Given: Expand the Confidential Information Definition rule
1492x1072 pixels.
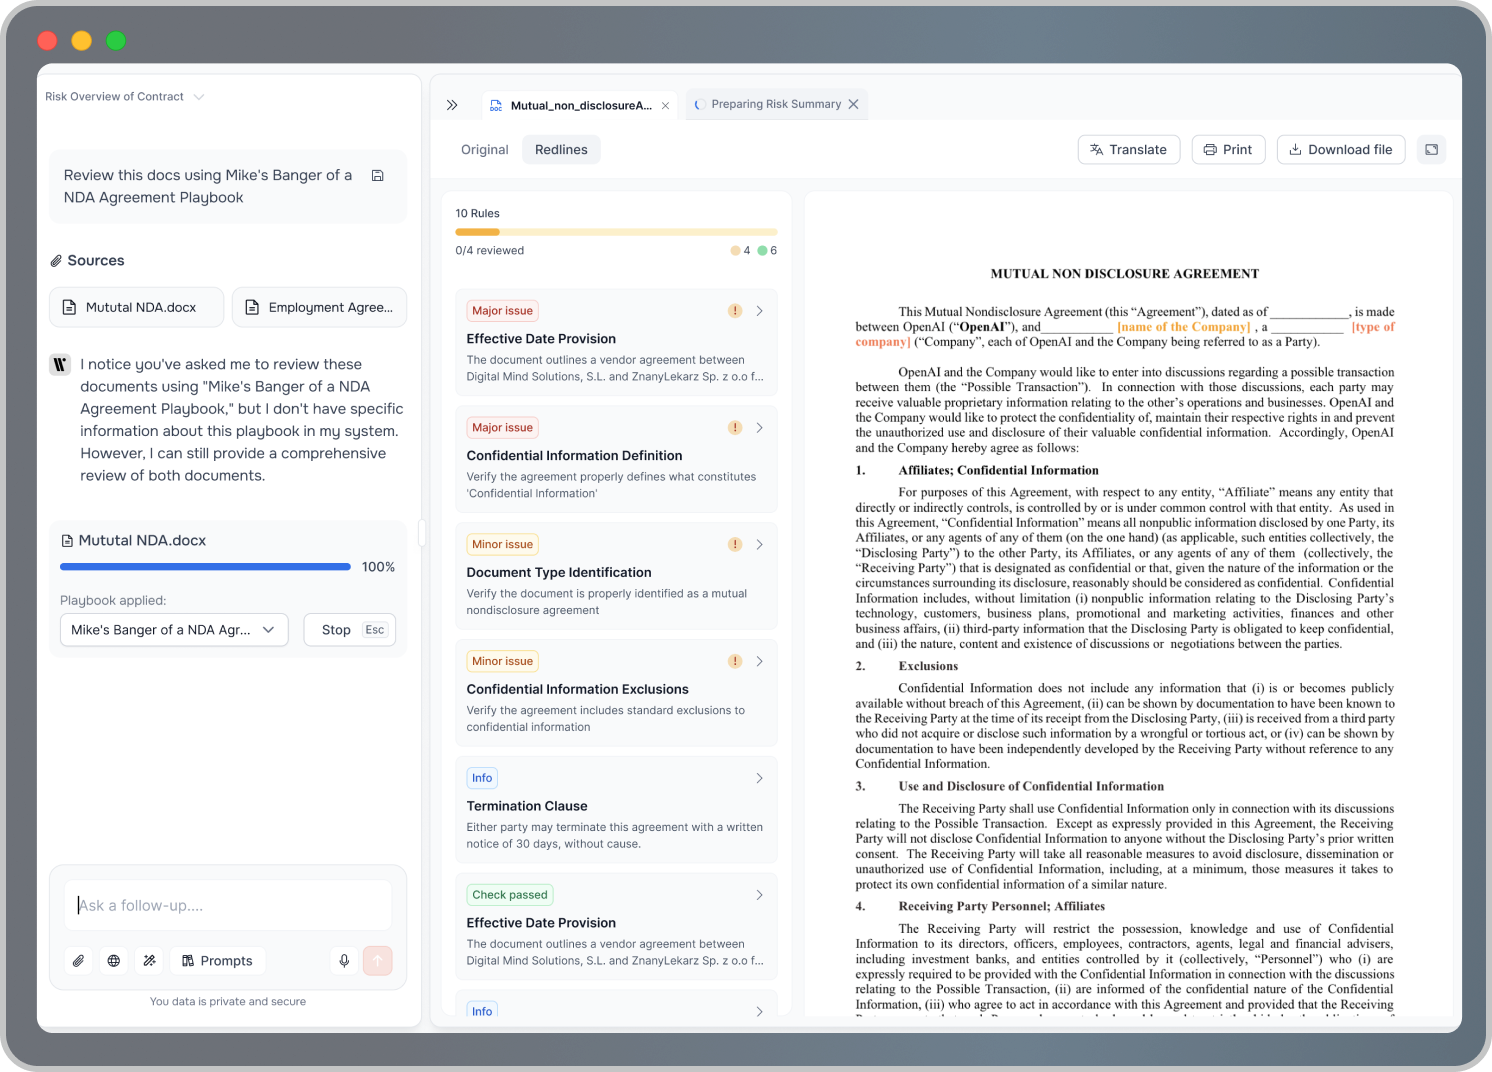Looking at the screenshot, I should pos(759,428).
